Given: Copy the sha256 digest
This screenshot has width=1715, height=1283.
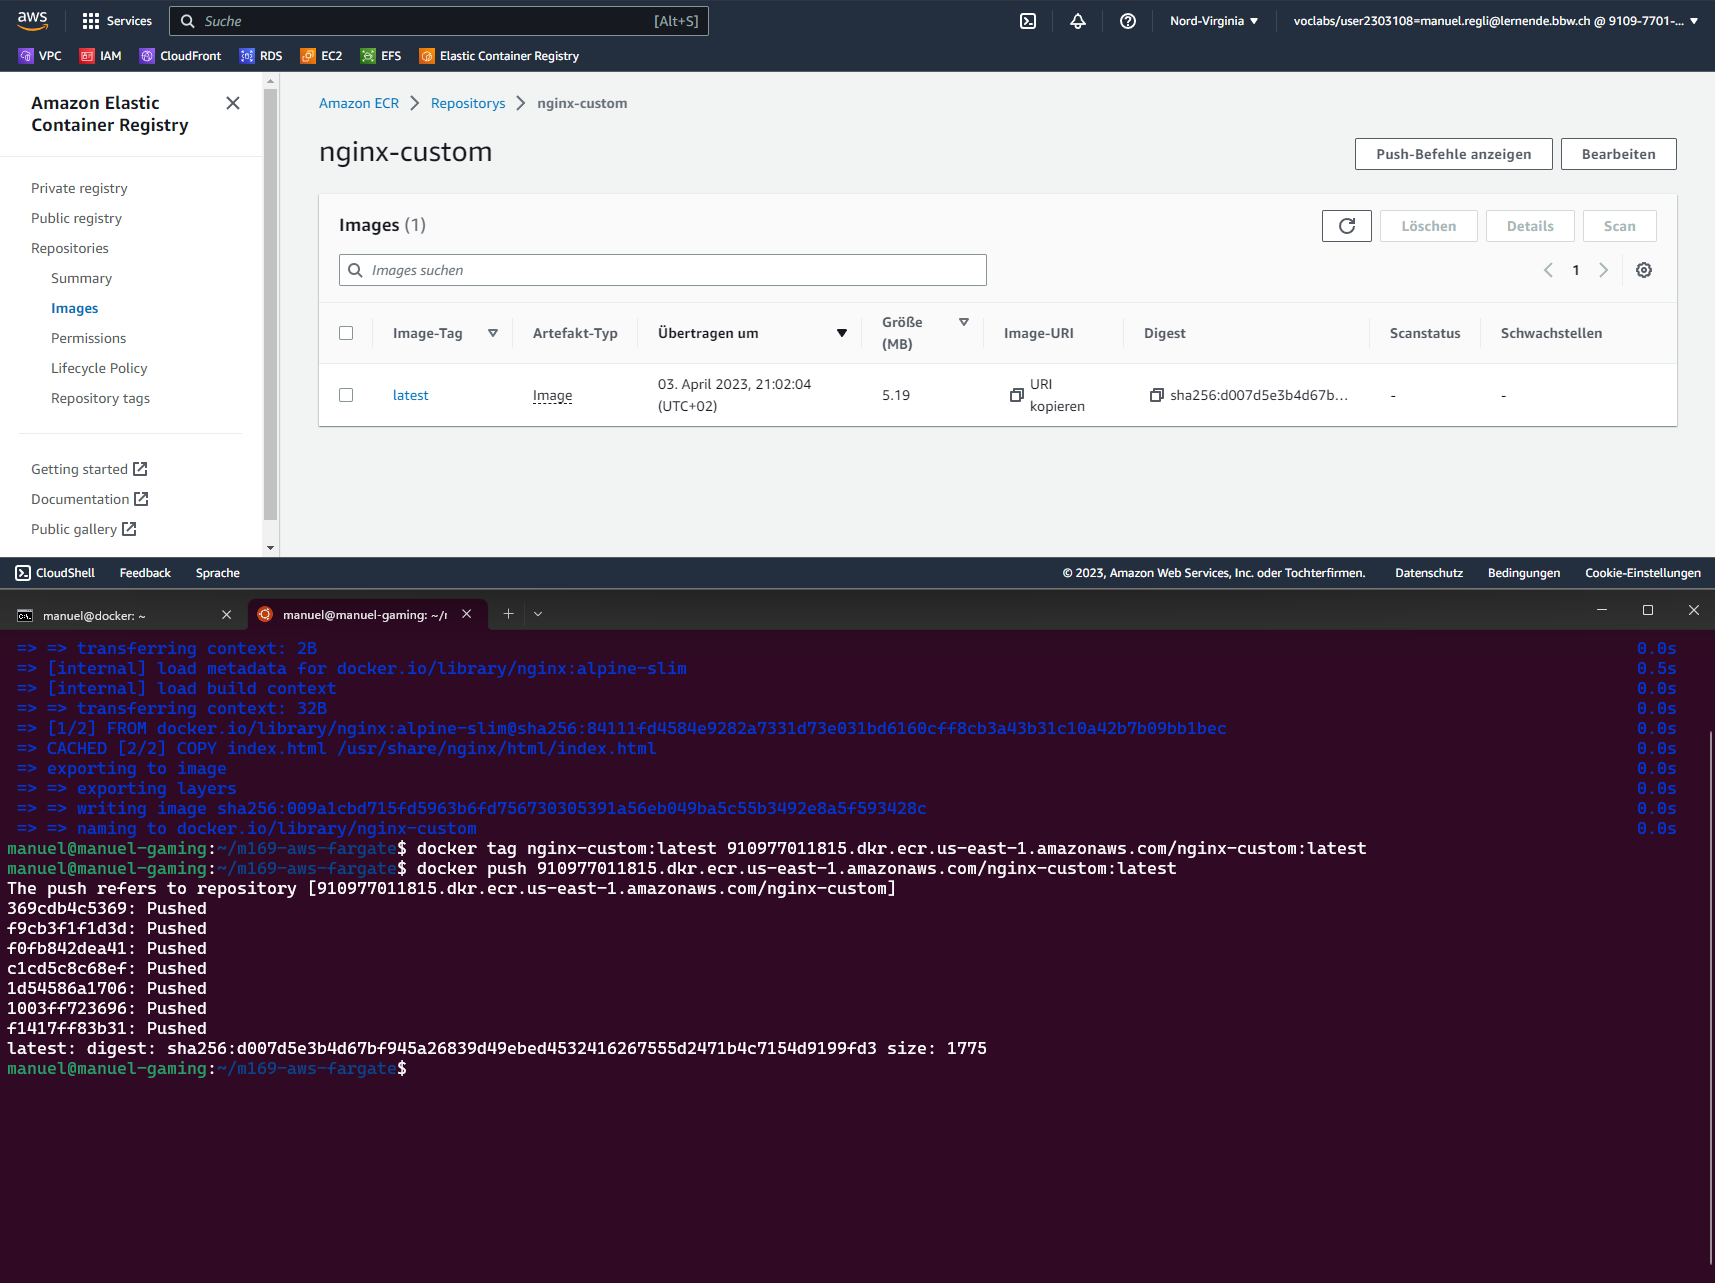Looking at the screenshot, I should coord(1156,395).
